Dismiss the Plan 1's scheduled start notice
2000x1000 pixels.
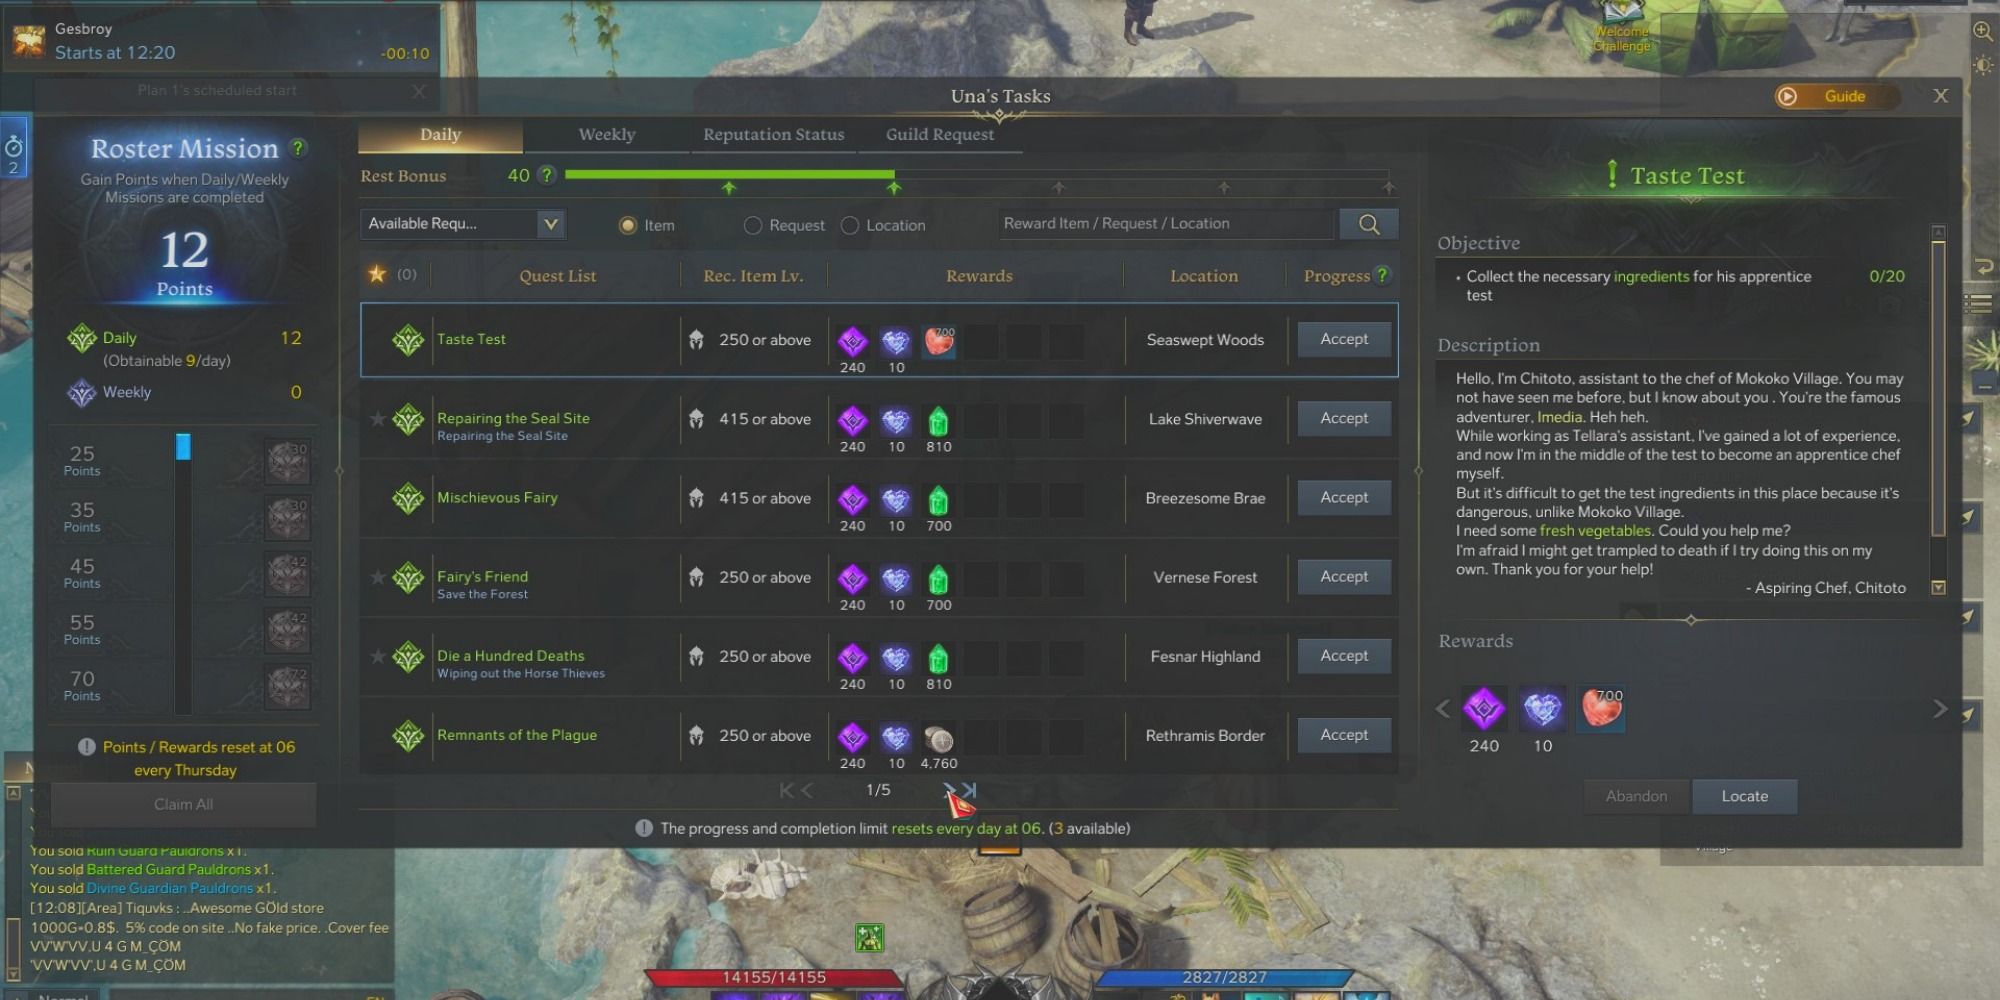pyautogui.click(x=419, y=91)
